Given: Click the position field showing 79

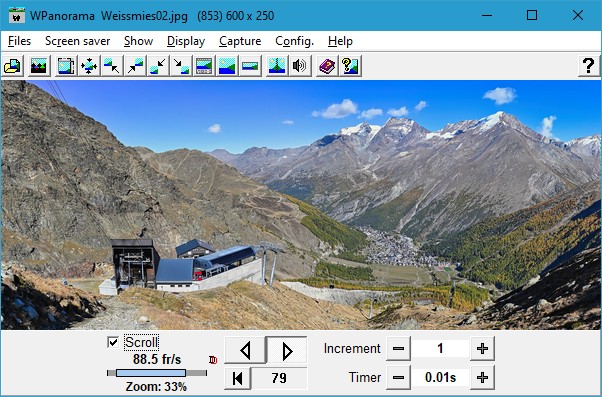Looking at the screenshot, I should (x=279, y=378).
